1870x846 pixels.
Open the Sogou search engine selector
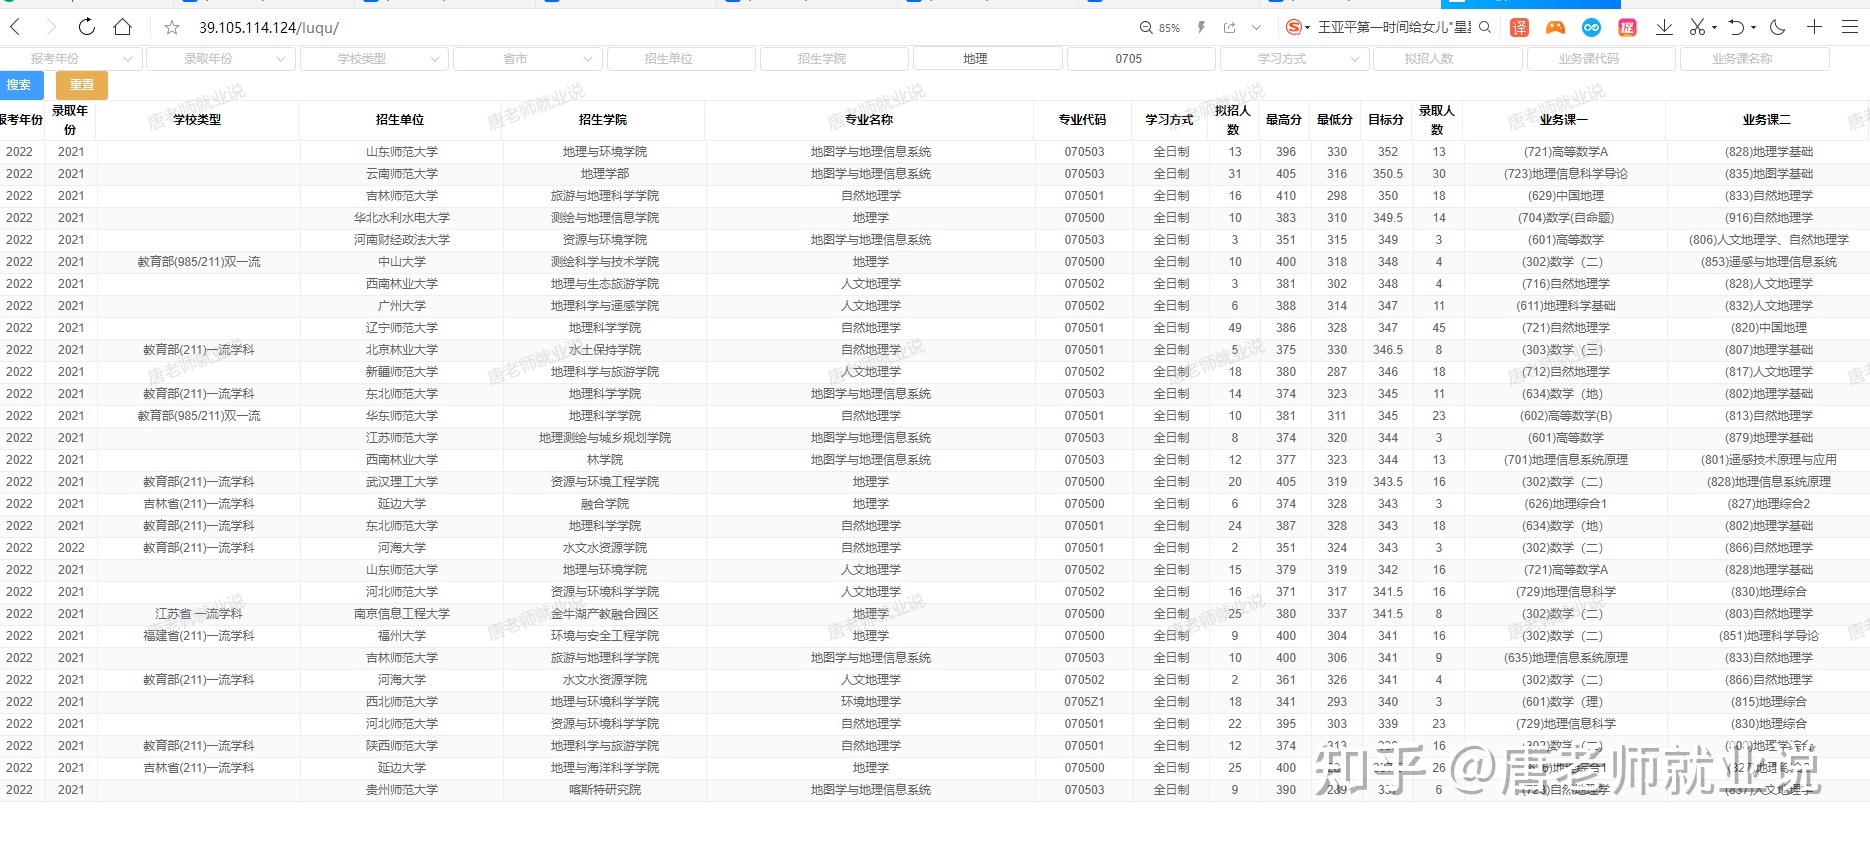1297,27
